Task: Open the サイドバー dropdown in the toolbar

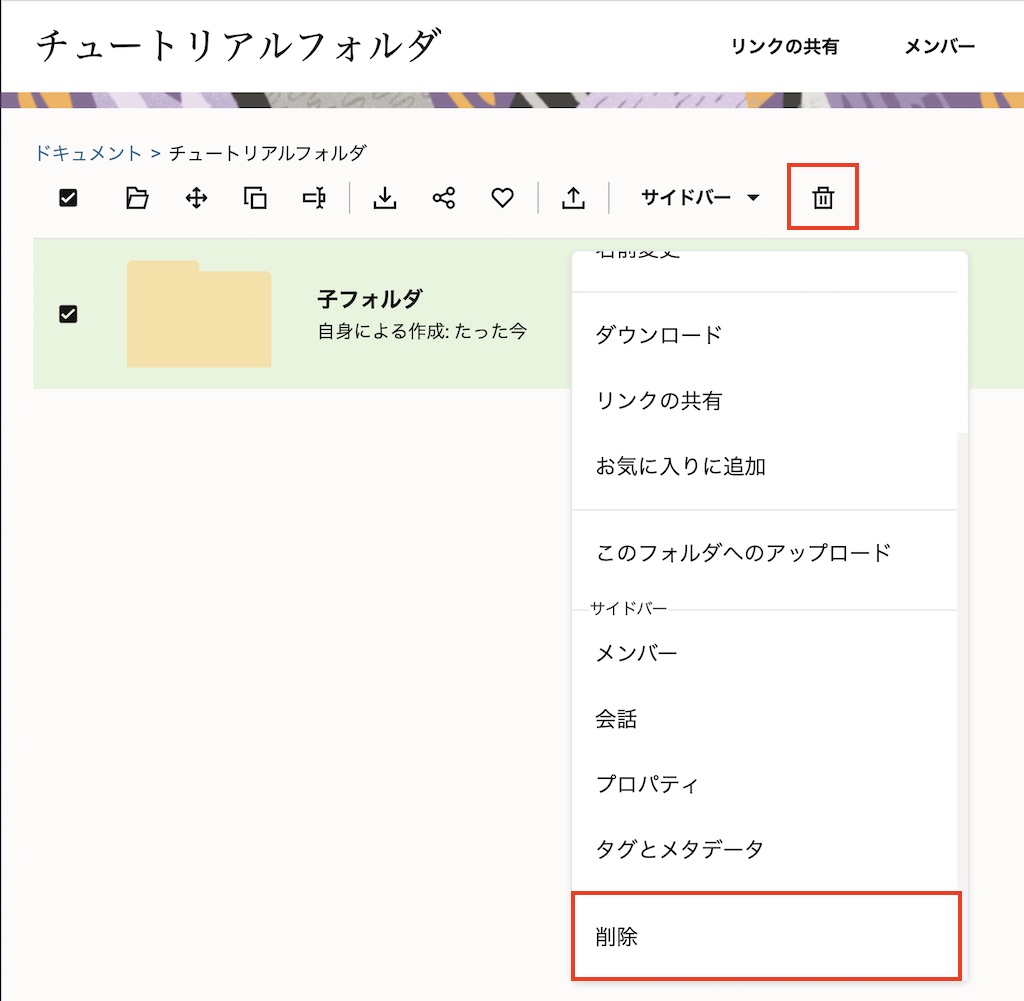Action: pyautogui.click(x=698, y=197)
